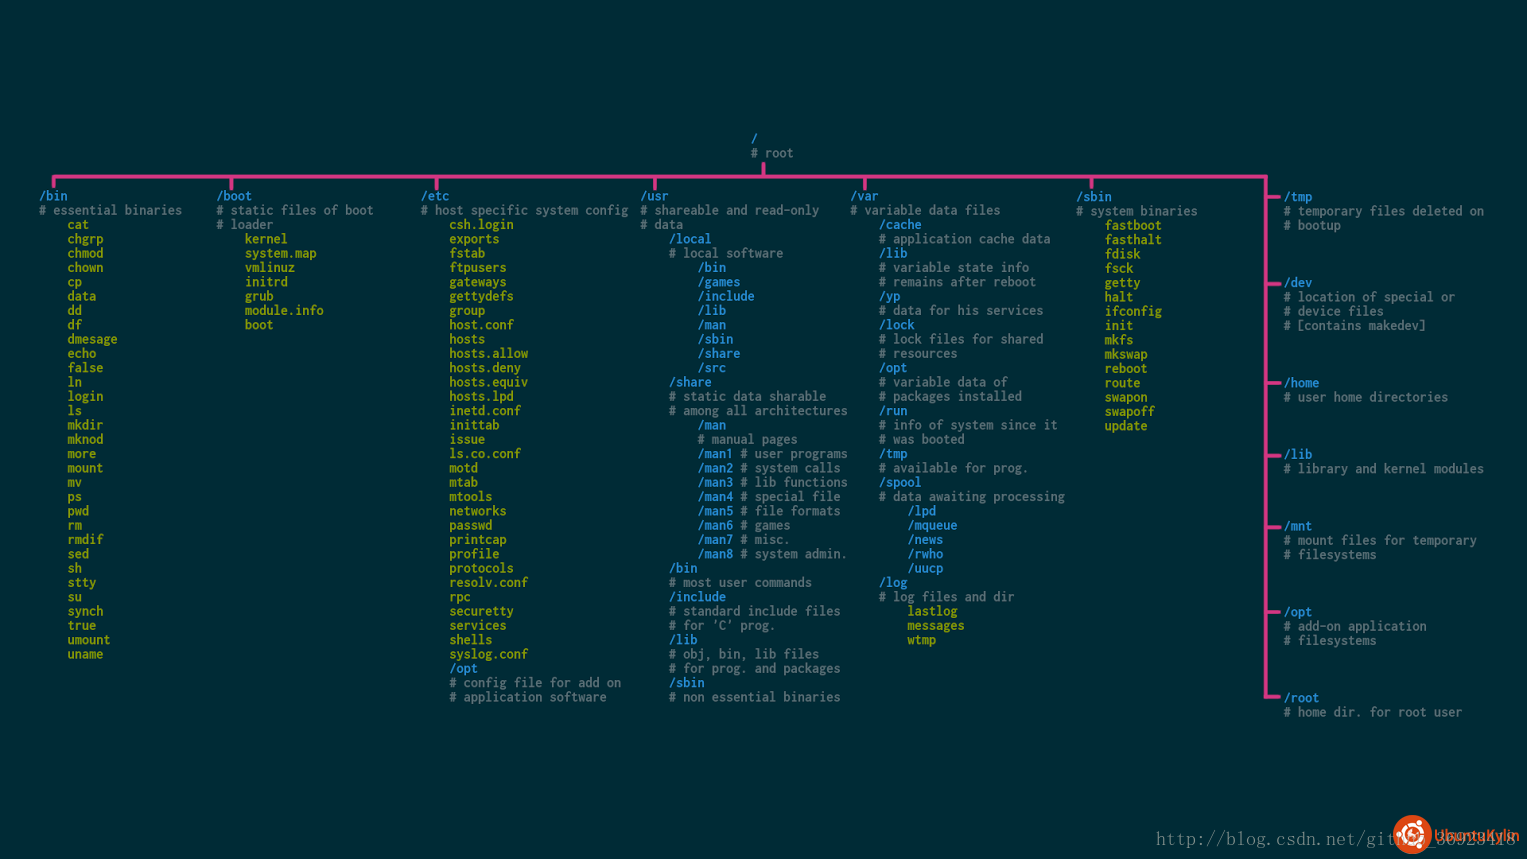Click the 'gettydefs' file name
1527x859 pixels.
tap(481, 296)
